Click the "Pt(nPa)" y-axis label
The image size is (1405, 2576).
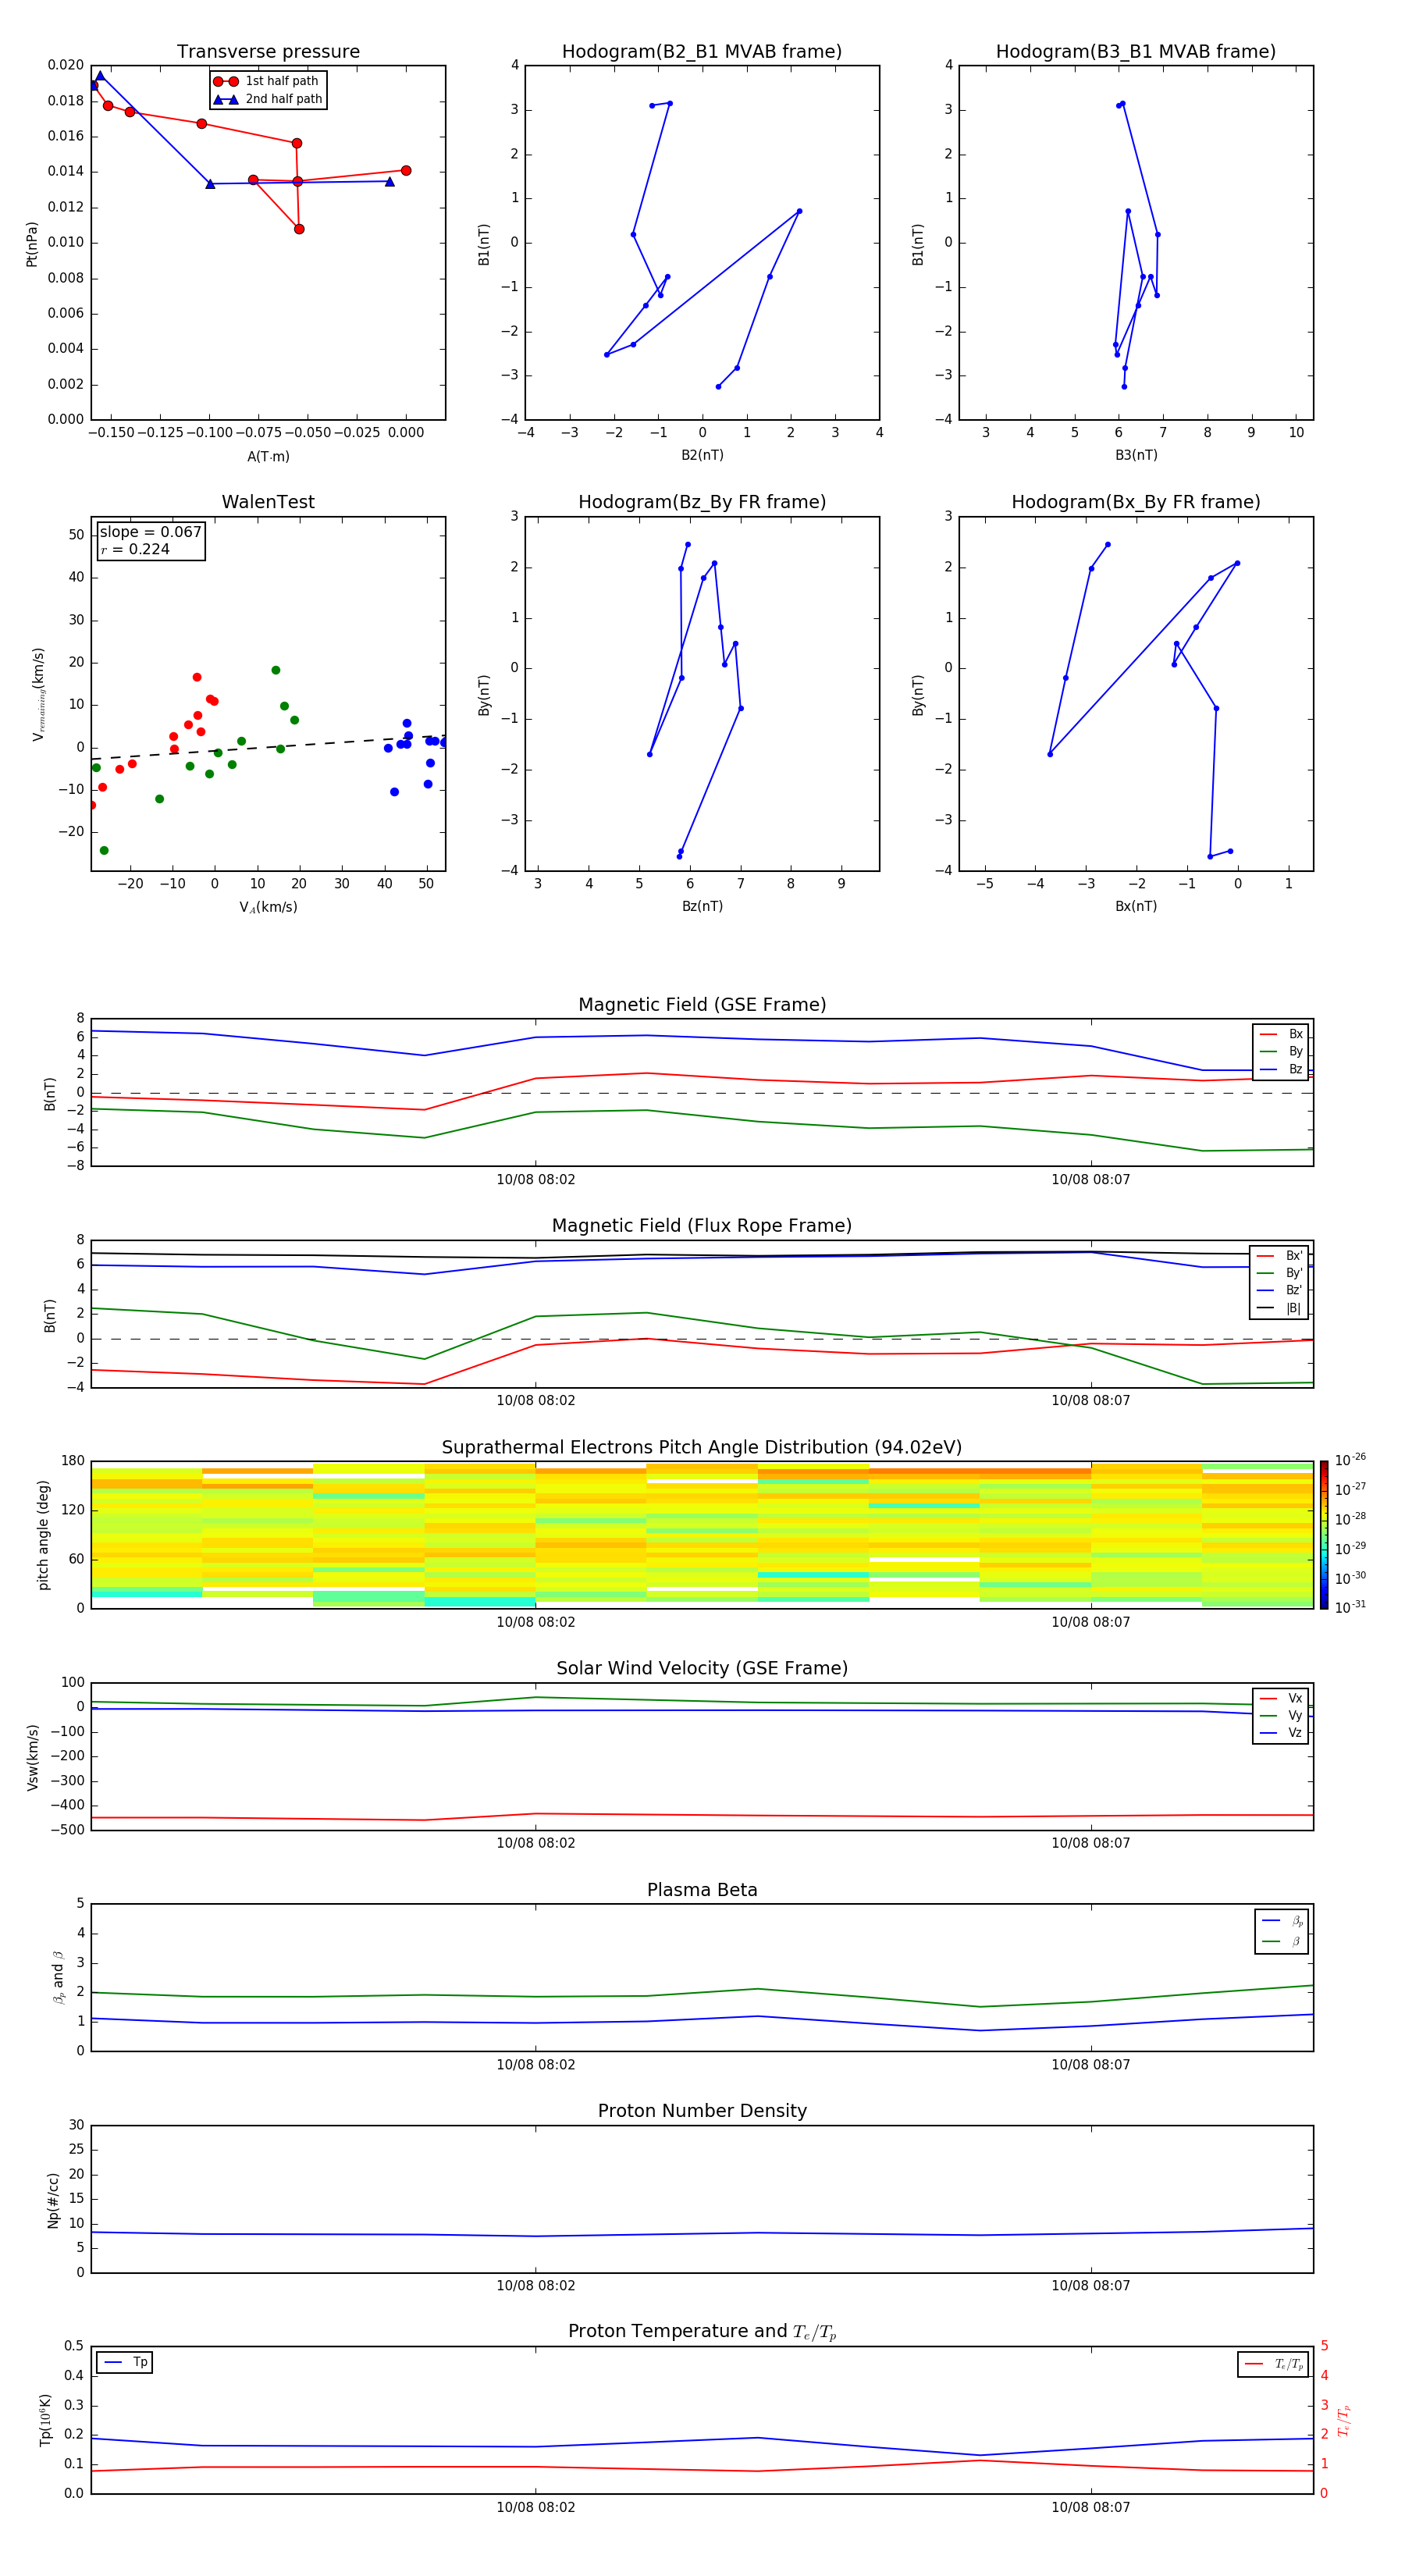pyautogui.click(x=32, y=243)
